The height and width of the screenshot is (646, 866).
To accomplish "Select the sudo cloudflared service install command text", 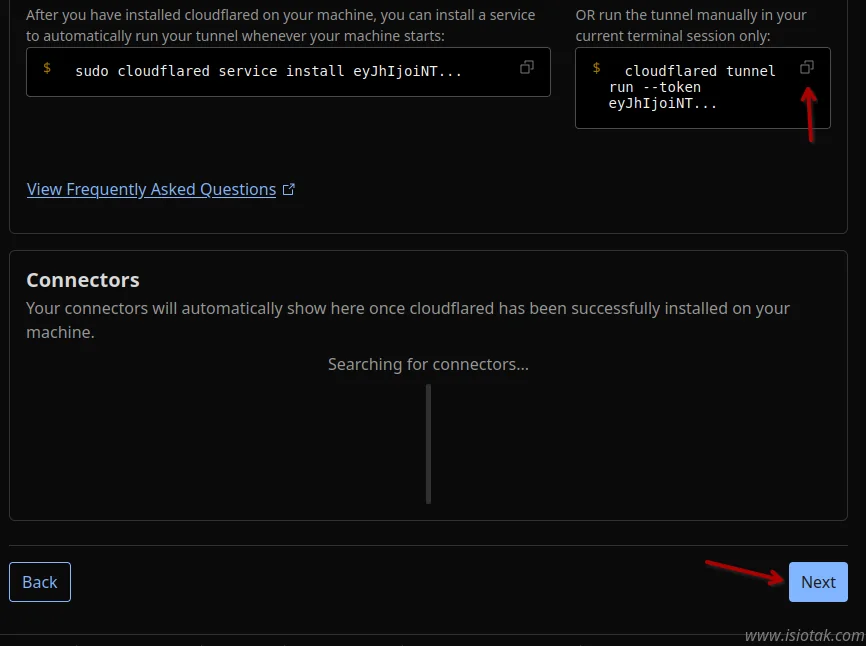I will coord(268,71).
